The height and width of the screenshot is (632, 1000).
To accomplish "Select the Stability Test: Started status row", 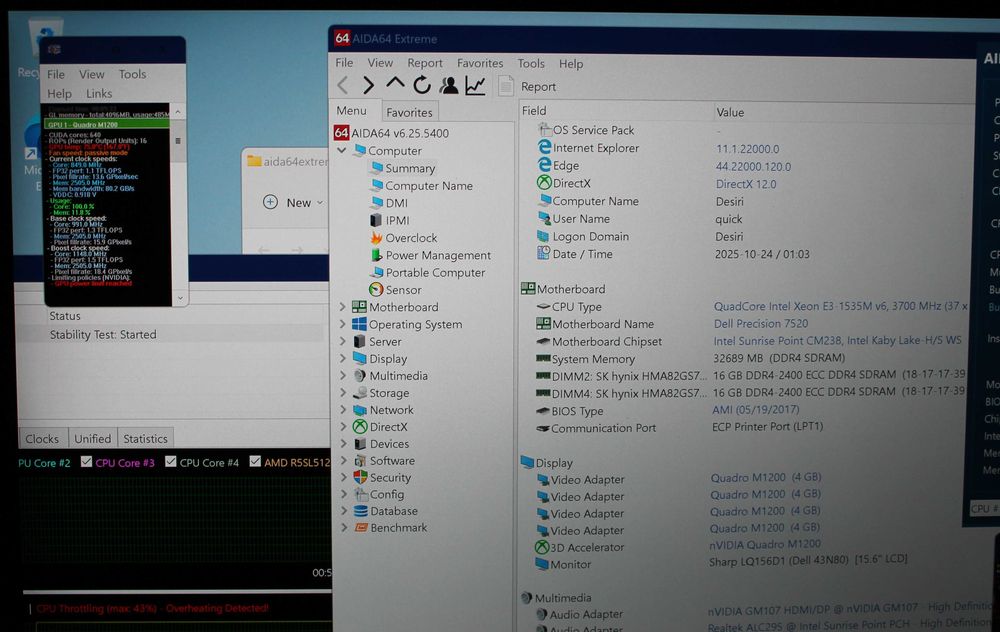I will (171, 334).
